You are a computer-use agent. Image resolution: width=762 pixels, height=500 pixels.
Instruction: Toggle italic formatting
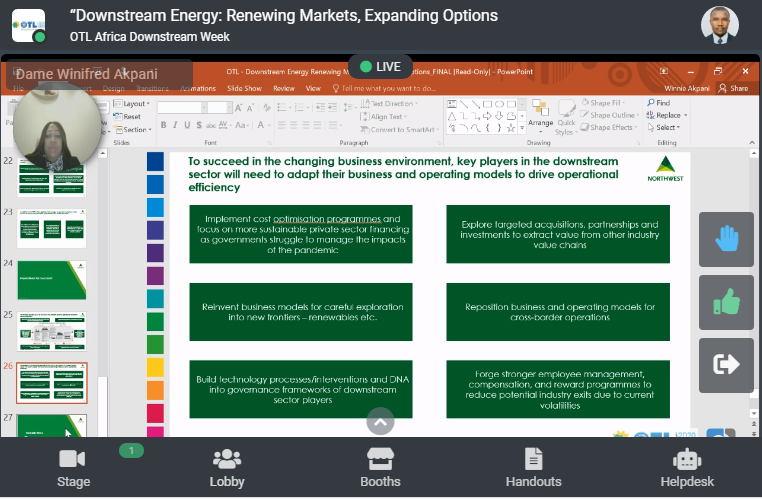(x=175, y=125)
